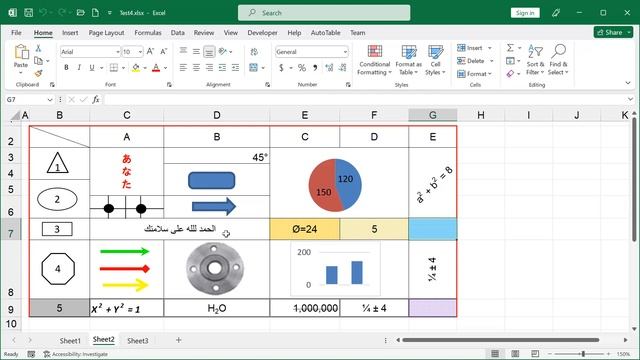The image size is (640, 360).
Task: Select the yellow Ø=24 cell
Action: click(x=304, y=229)
